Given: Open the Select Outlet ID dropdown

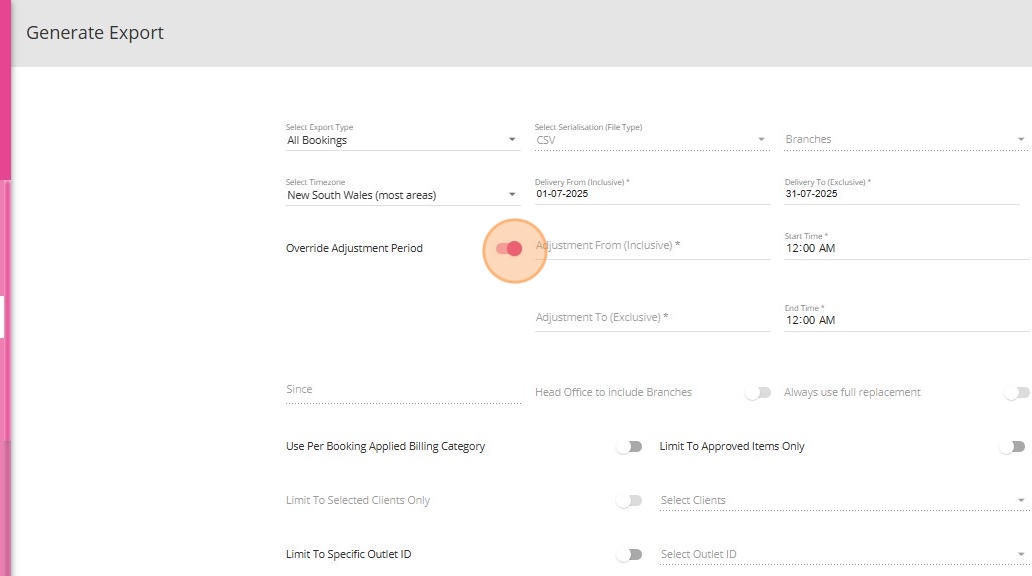Looking at the screenshot, I should (x=843, y=554).
